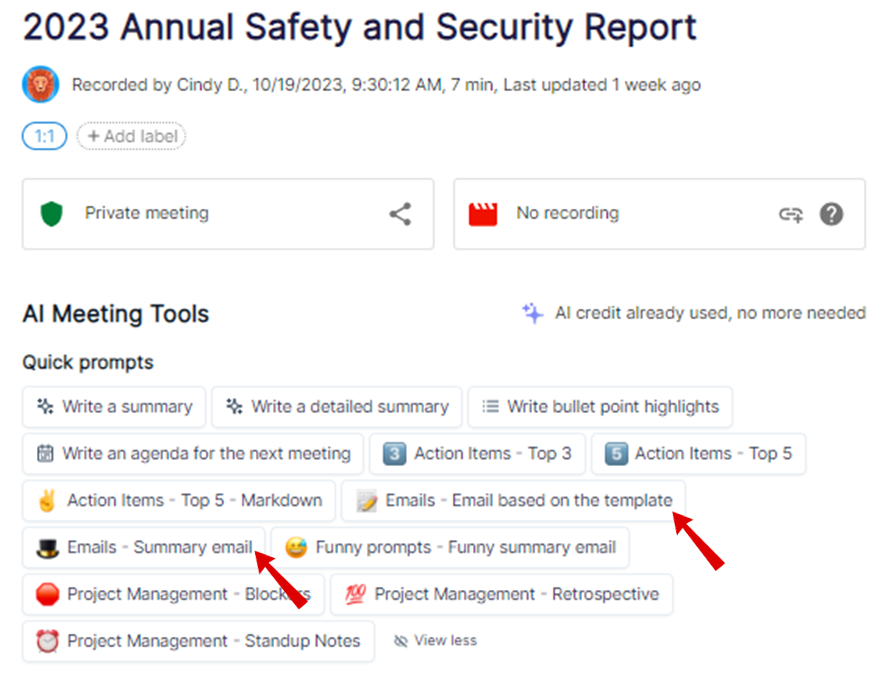Run the Write a summary prompt

(x=114, y=407)
